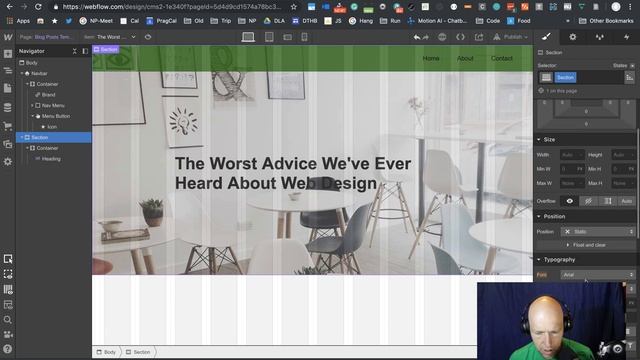Click Section in the bottom breadcrumb

pos(138,352)
